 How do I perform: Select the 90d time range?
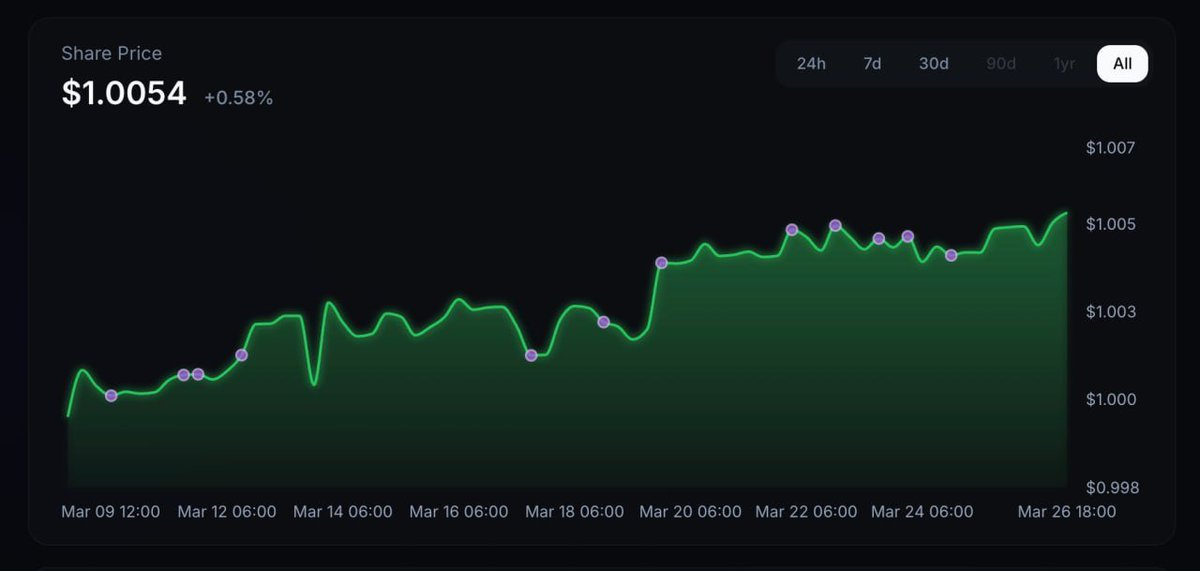pyautogui.click(x=1001, y=64)
